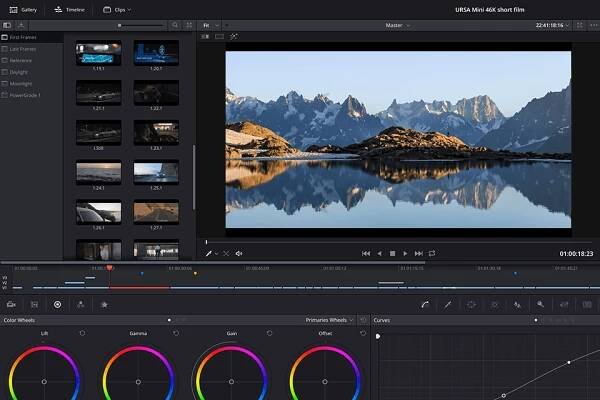This screenshot has width=600, height=400.
Task: Open the Tracker palette
Action: tap(494, 304)
